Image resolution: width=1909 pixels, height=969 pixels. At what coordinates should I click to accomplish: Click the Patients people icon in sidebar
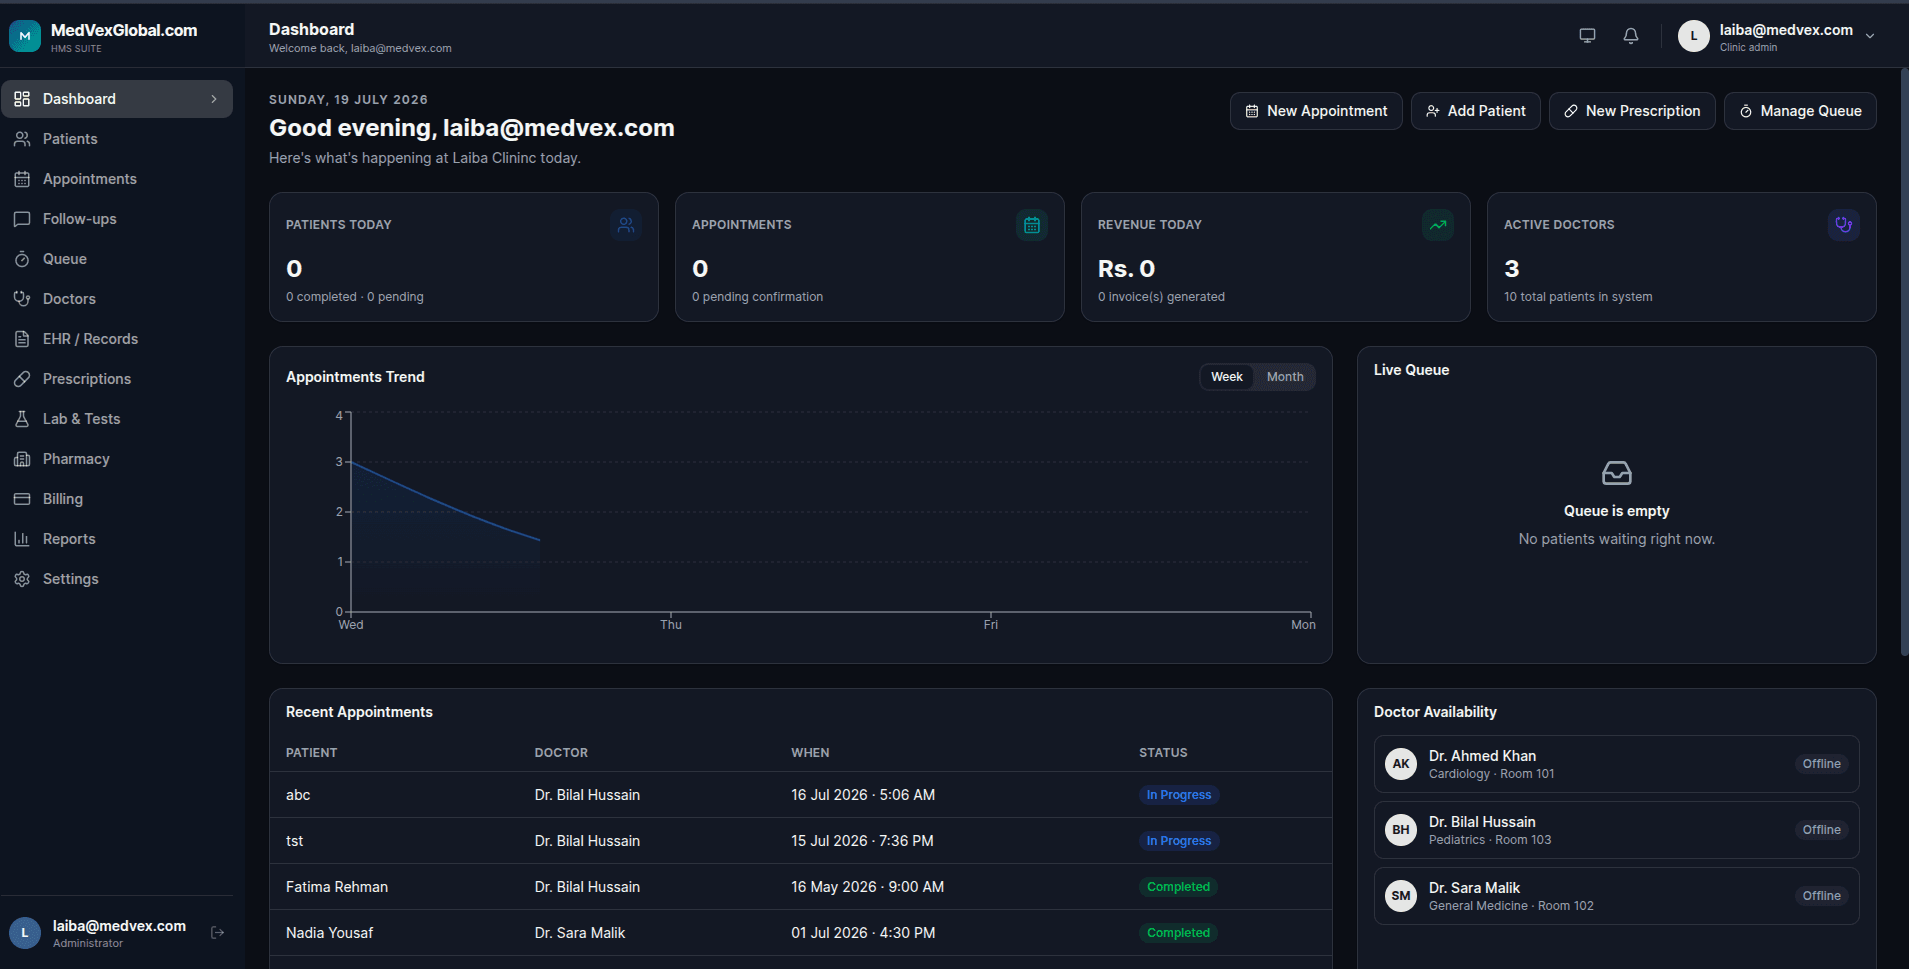[x=22, y=139]
